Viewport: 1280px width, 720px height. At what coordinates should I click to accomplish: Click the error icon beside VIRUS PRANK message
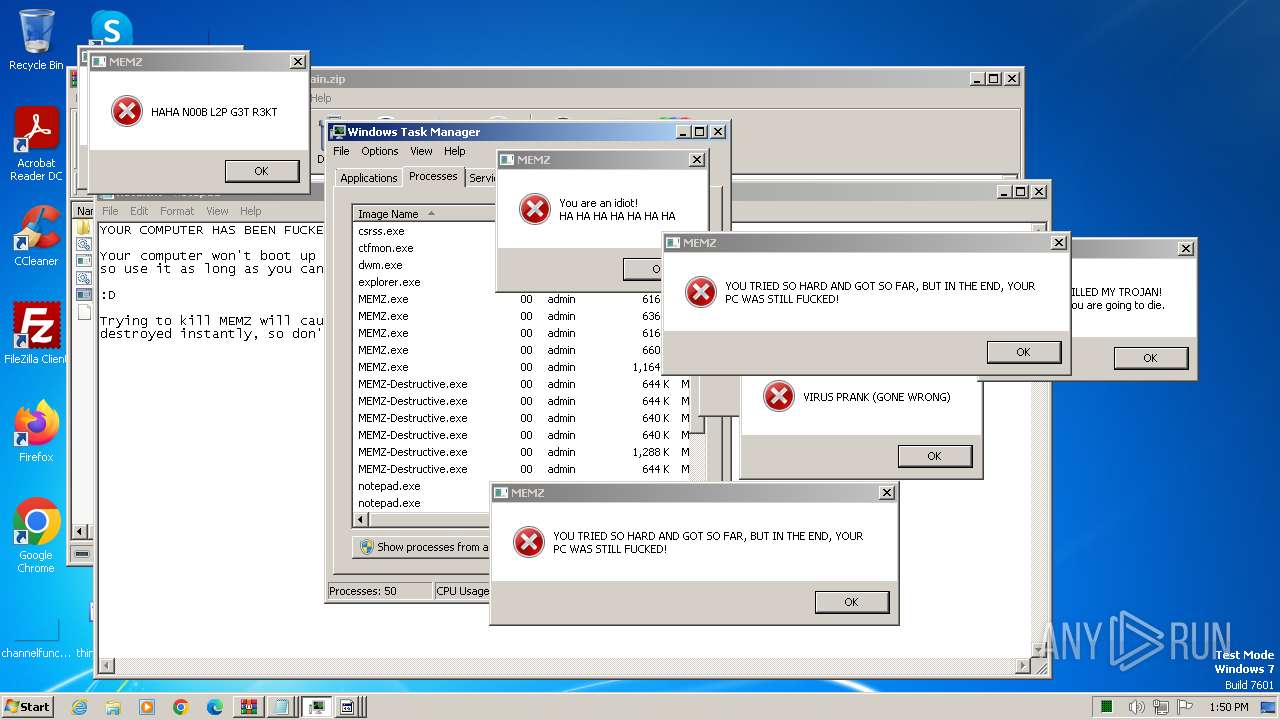click(778, 396)
